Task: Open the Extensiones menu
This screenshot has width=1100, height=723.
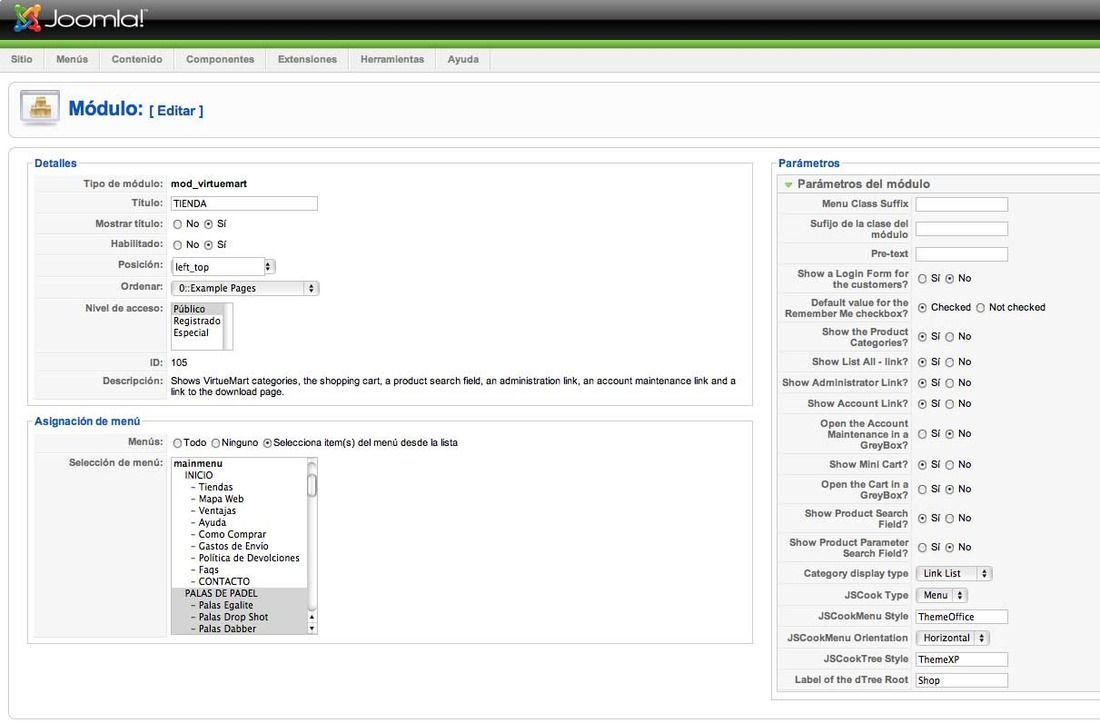Action: [307, 59]
